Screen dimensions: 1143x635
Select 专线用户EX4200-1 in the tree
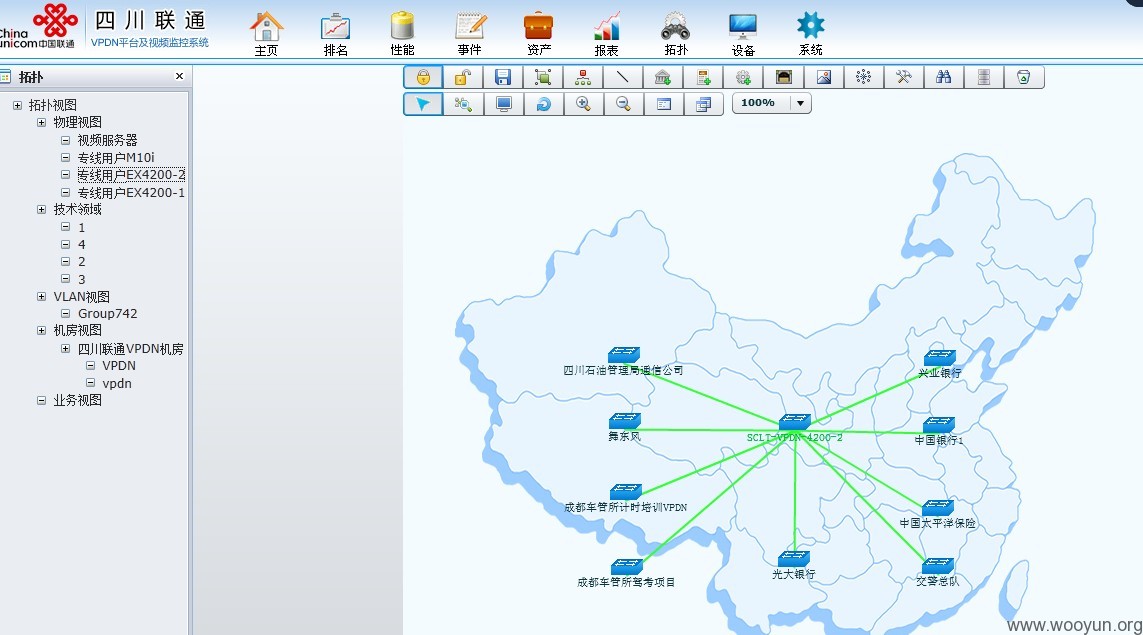(x=131, y=192)
